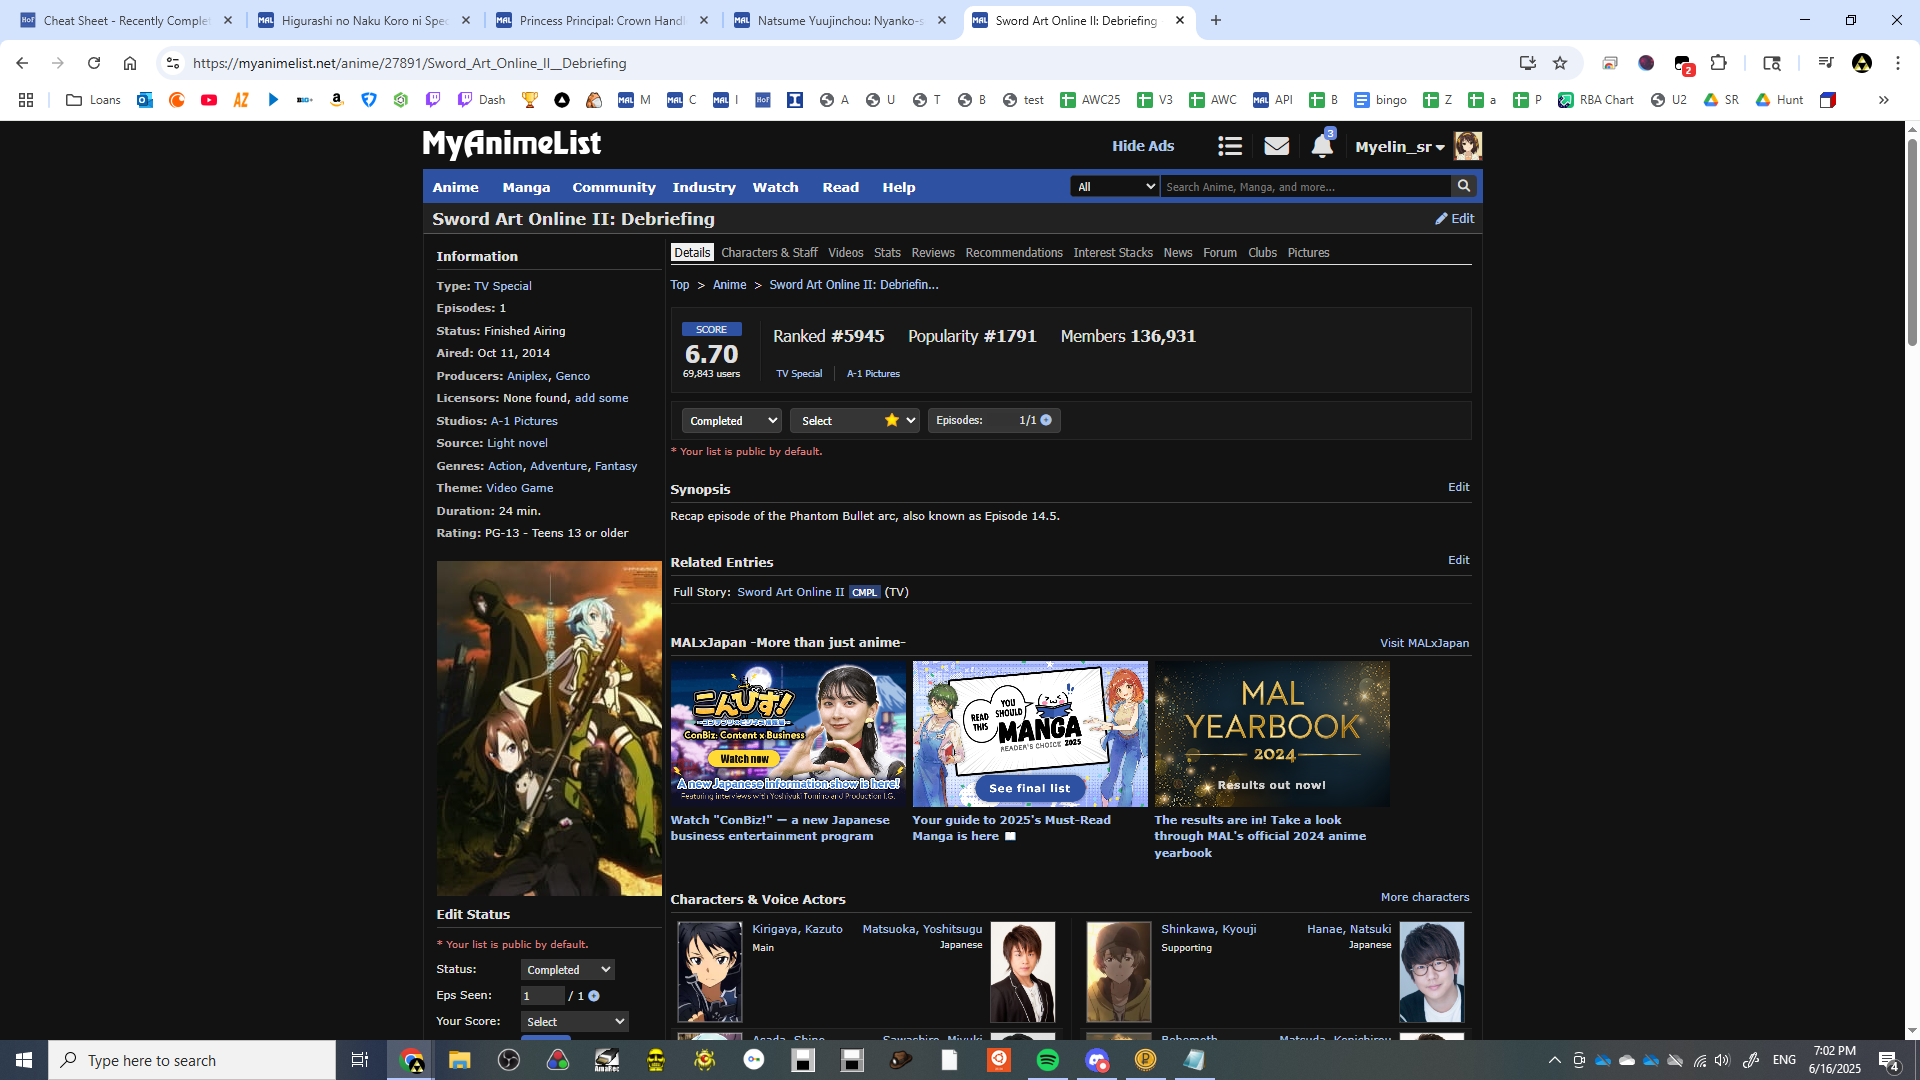This screenshot has height=1080, width=1920.
Task: Open the Community menu
Action: pos(613,187)
